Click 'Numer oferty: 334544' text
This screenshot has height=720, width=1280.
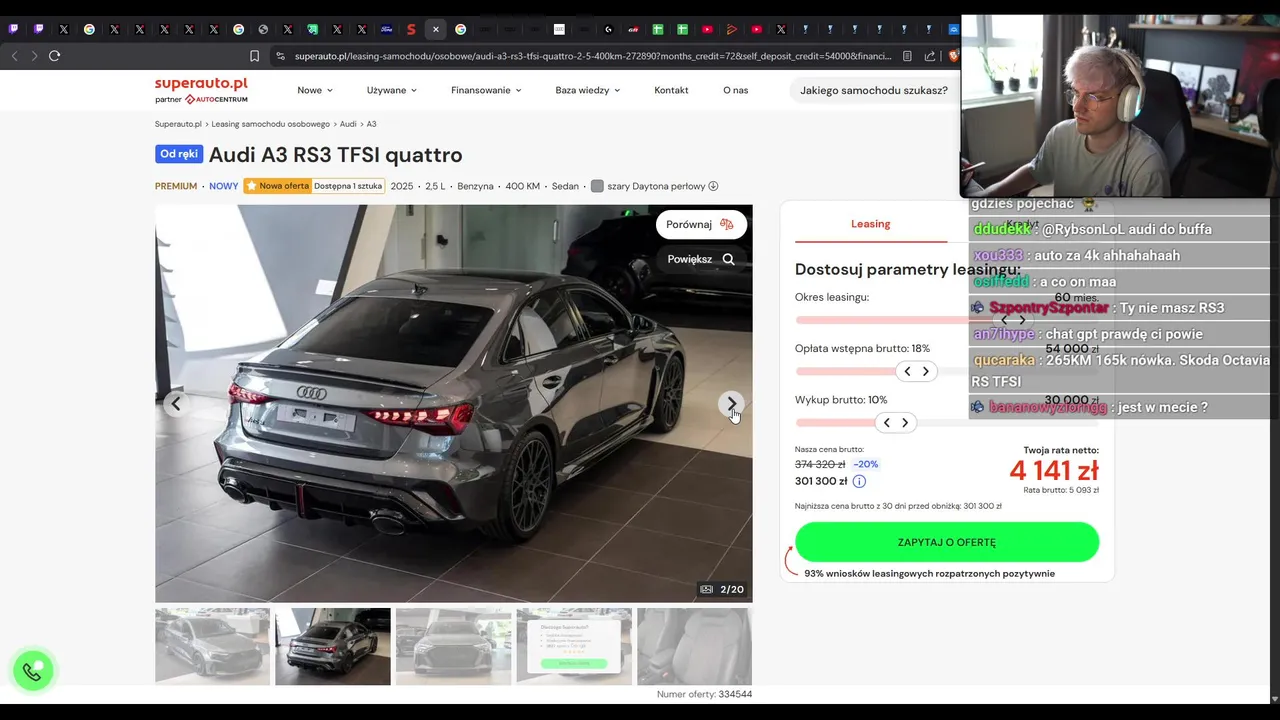704,694
